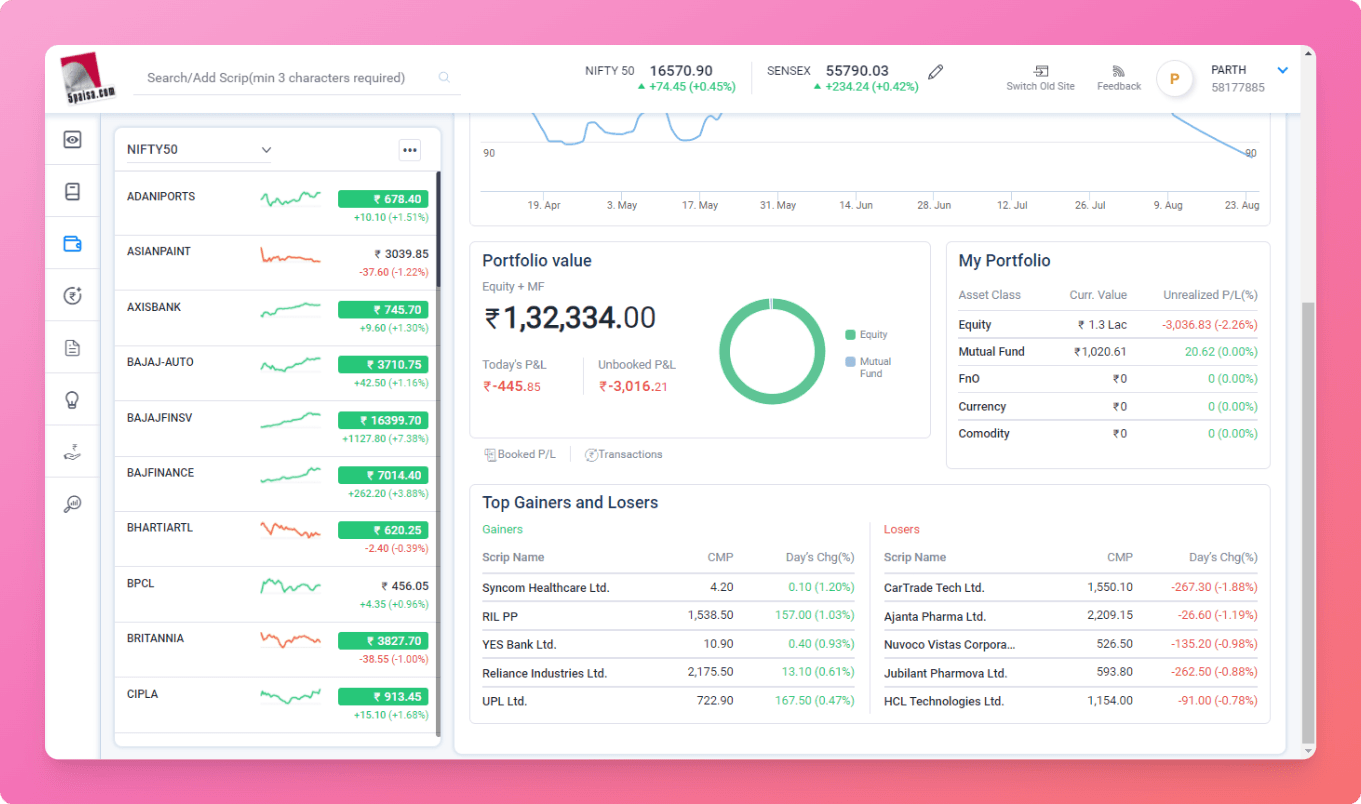Viewport: 1361px width, 804px height.
Task: Click Reliance Industries Ltd. in gainers
Action: point(544,673)
